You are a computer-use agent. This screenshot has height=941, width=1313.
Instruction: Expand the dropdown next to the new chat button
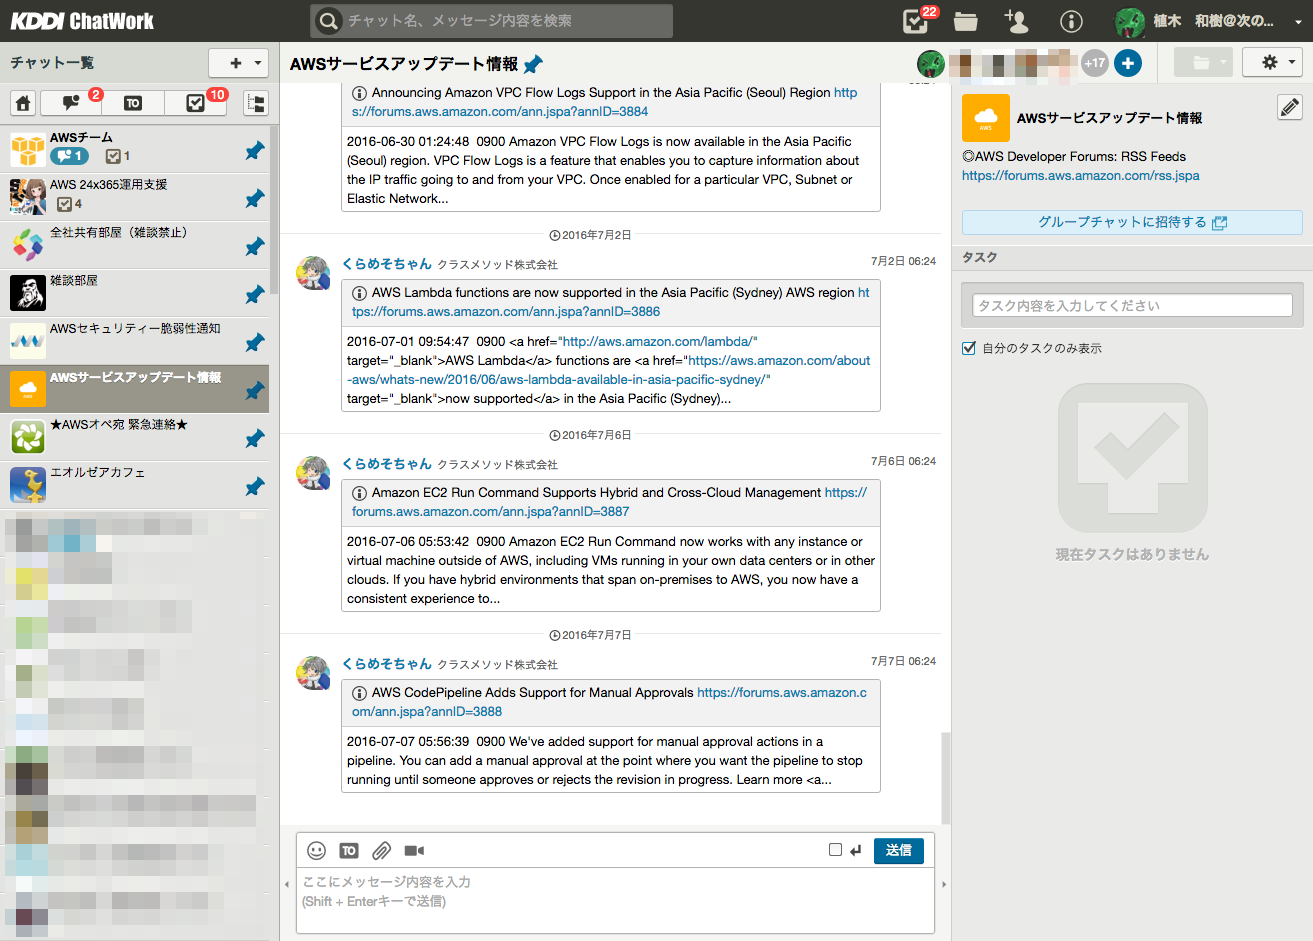(258, 62)
